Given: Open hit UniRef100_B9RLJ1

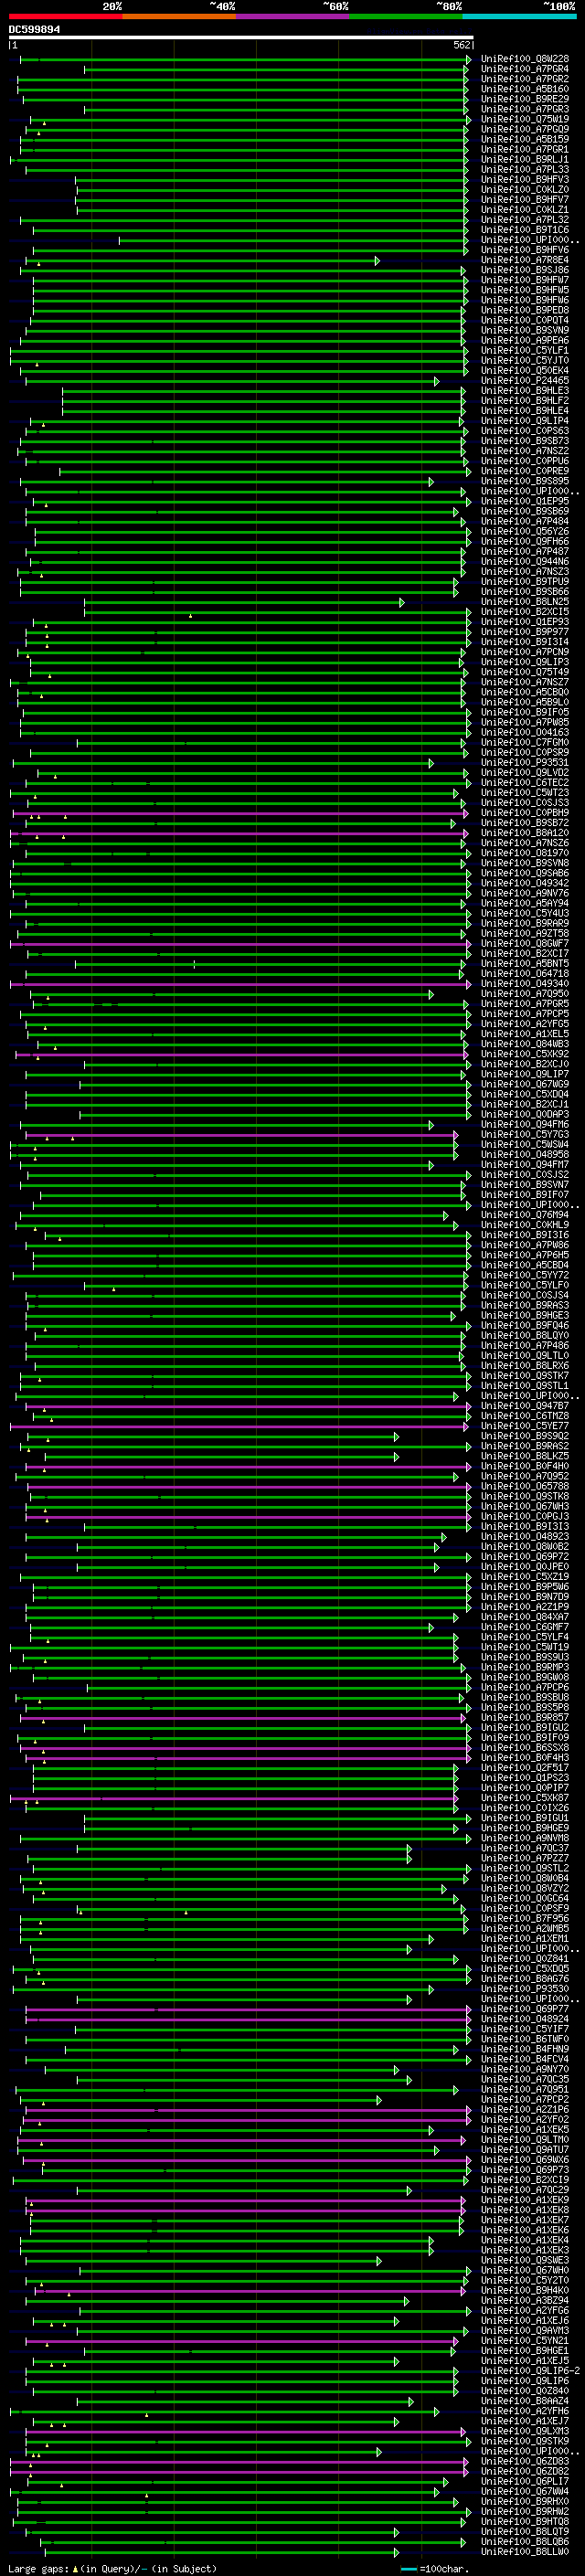Looking at the screenshot, I should (525, 160).
